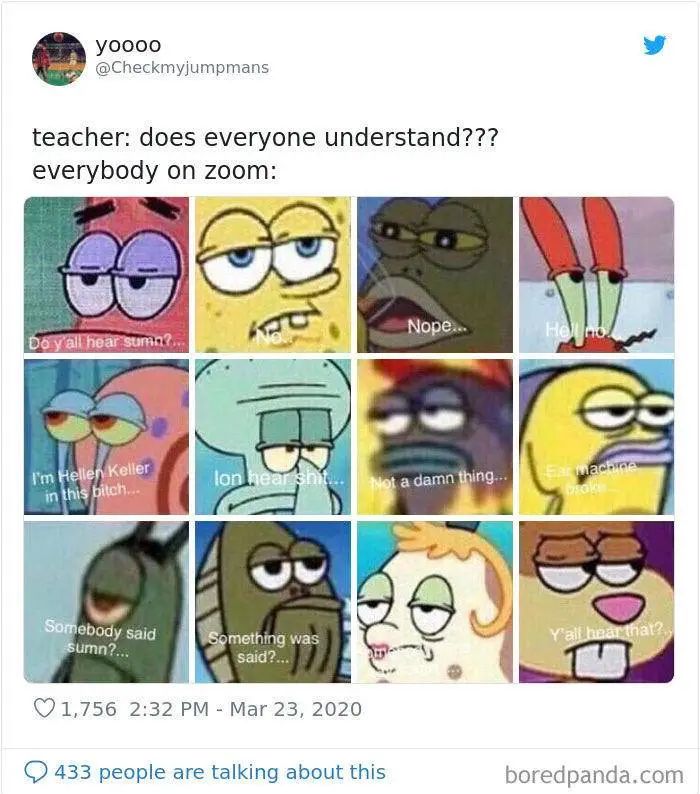Open the 2:32 PM Mar 23, 2020 timestamp
The height and width of the screenshot is (794, 700).
coord(246,709)
